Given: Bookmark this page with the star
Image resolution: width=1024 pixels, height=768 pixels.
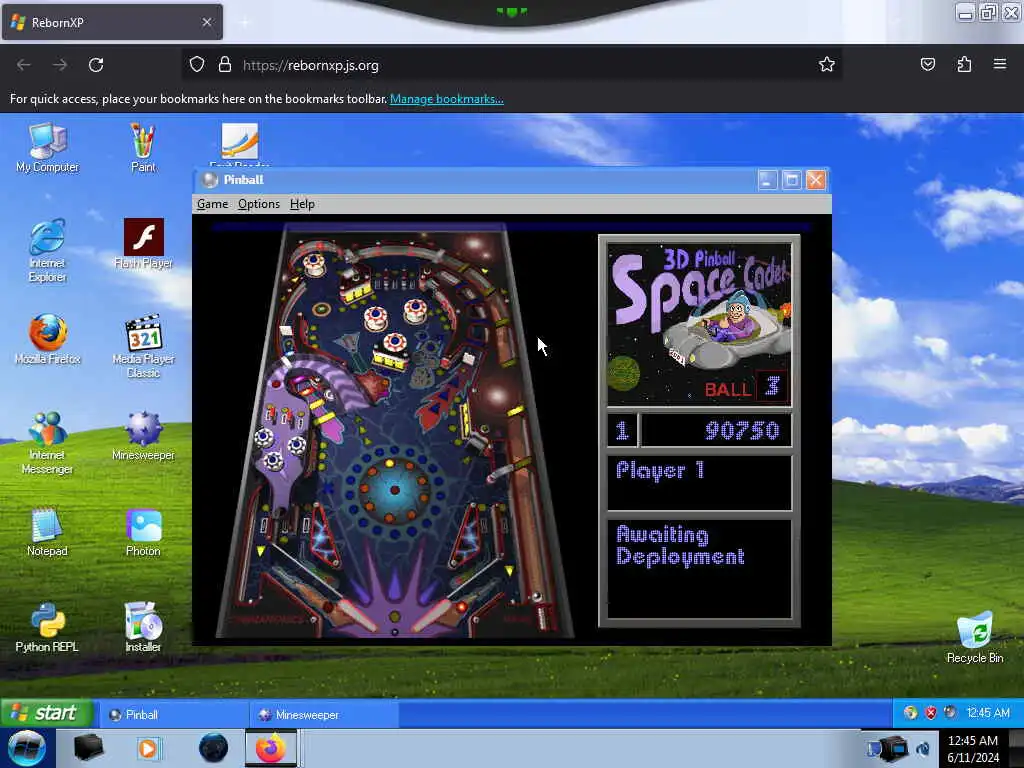Looking at the screenshot, I should pyautogui.click(x=827, y=65).
